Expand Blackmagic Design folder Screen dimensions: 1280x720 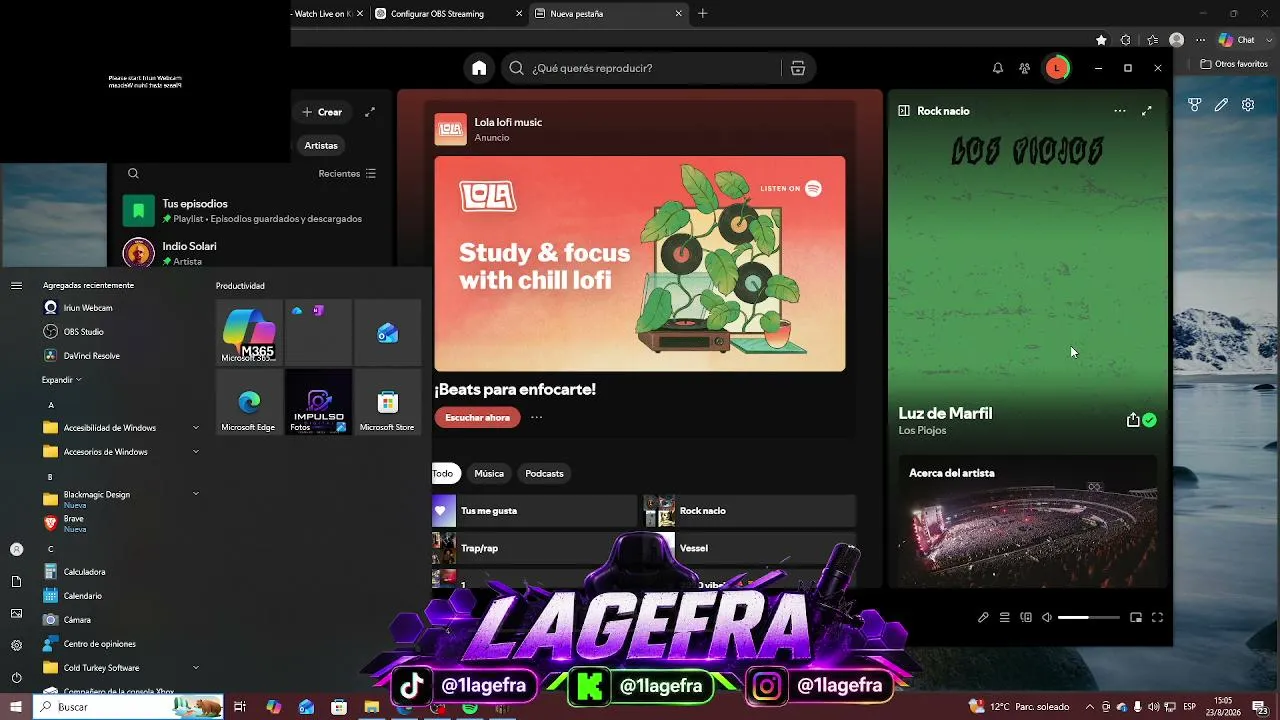[x=121, y=498]
